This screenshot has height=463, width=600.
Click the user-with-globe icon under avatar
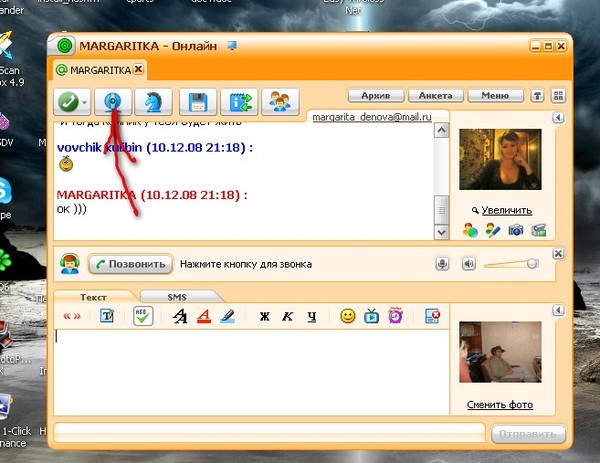pos(470,230)
